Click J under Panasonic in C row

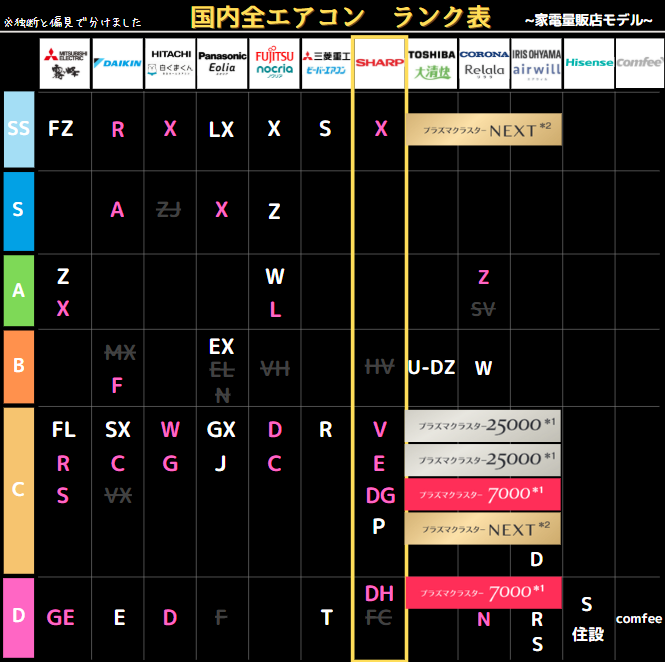click(220, 464)
